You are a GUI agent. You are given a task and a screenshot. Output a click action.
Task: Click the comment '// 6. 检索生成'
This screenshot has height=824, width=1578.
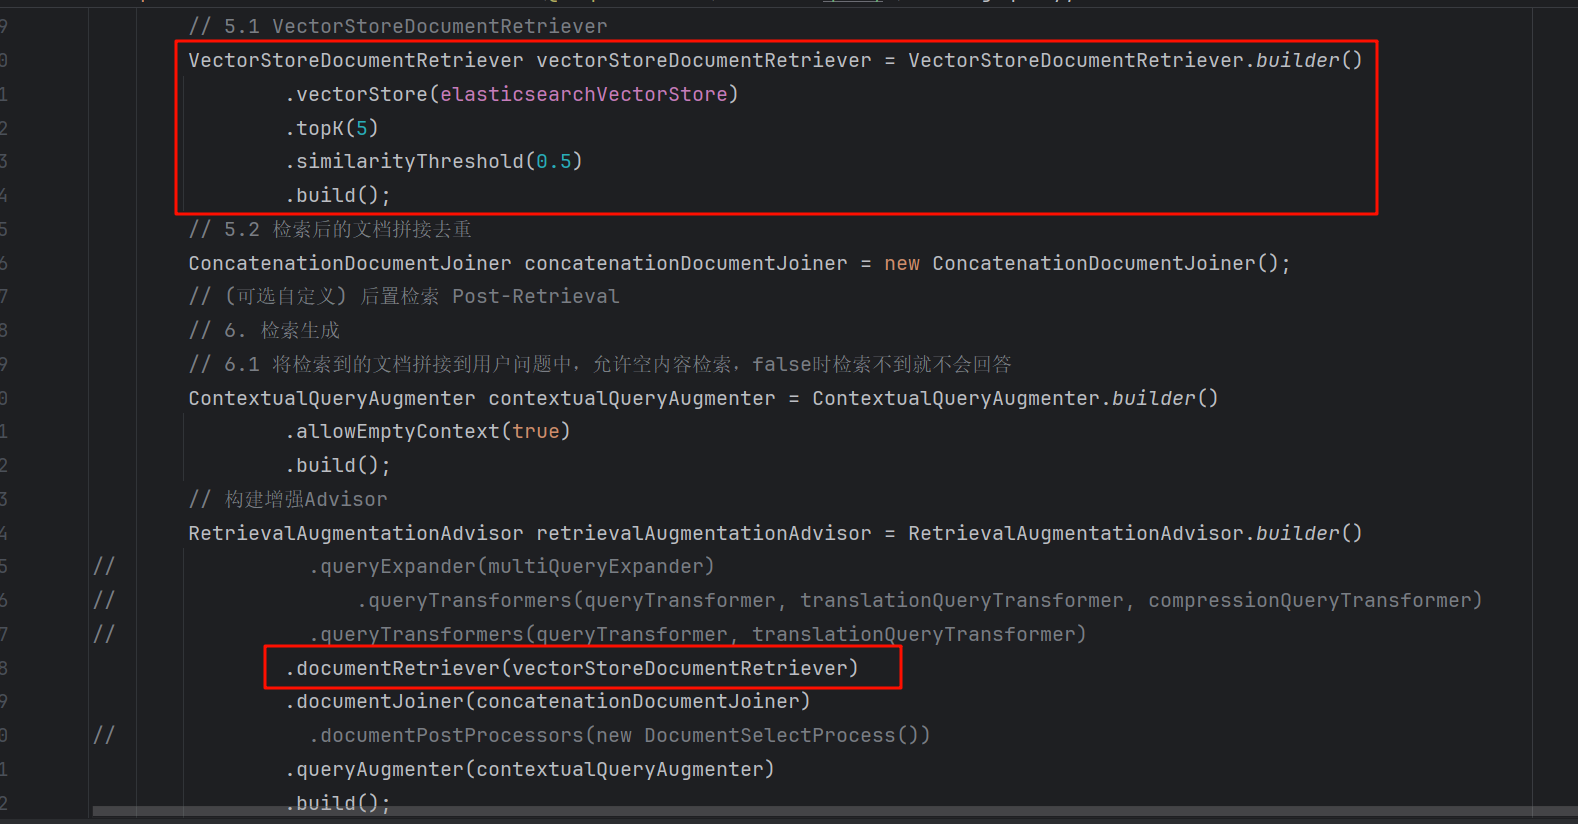click(x=264, y=330)
